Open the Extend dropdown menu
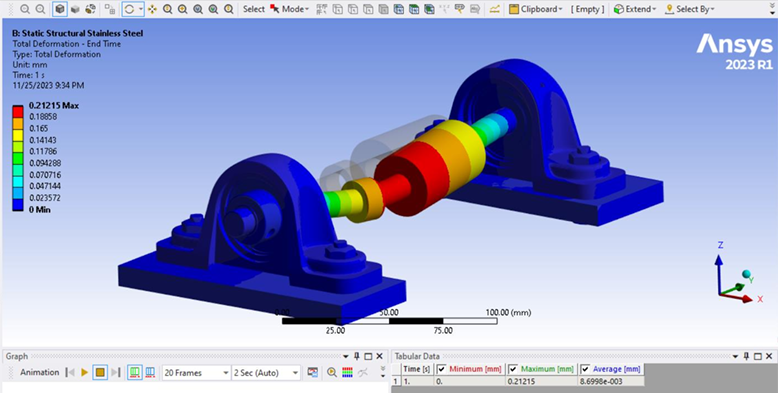This screenshot has width=778, height=395. click(635, 9)
